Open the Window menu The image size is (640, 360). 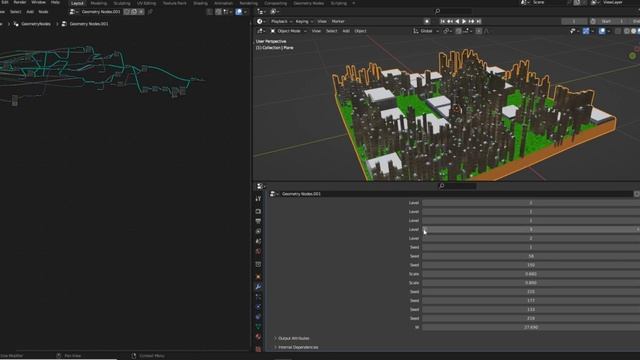coord(38,2)
